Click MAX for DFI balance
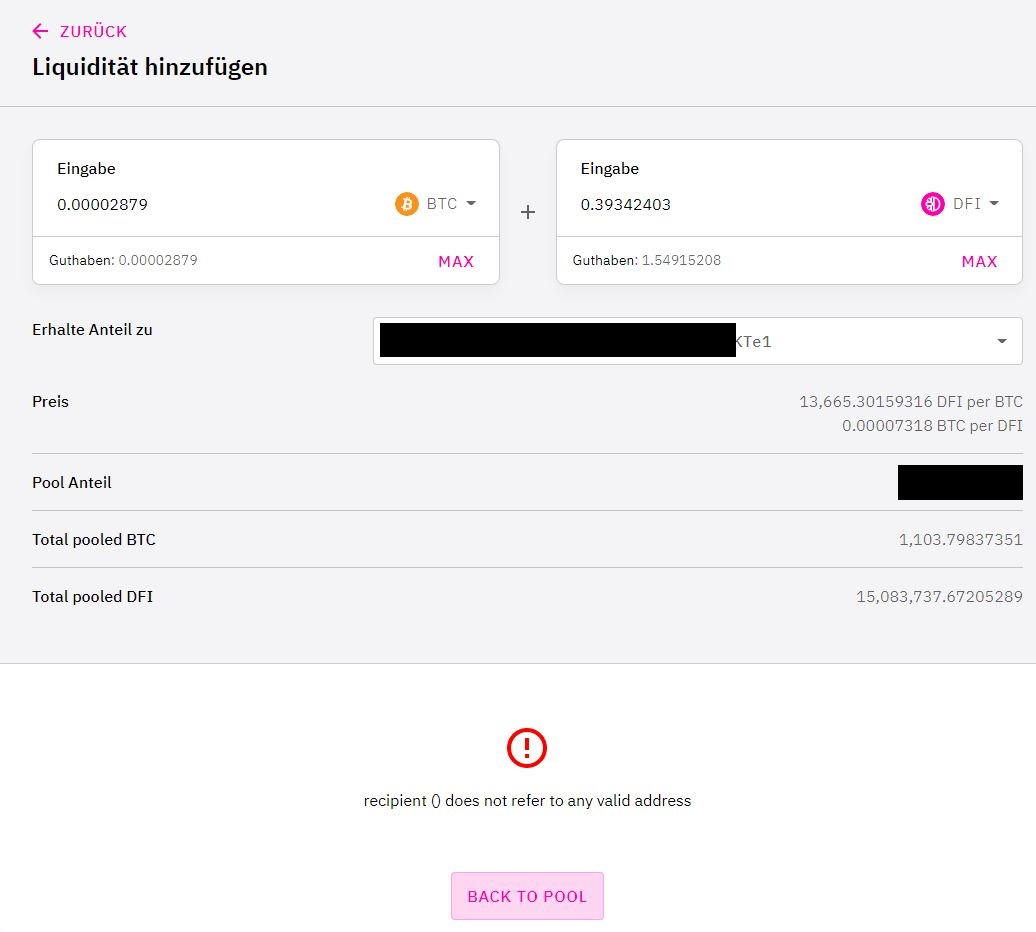1036x932 pixels. pyautogui.click(x=979, y=262)
